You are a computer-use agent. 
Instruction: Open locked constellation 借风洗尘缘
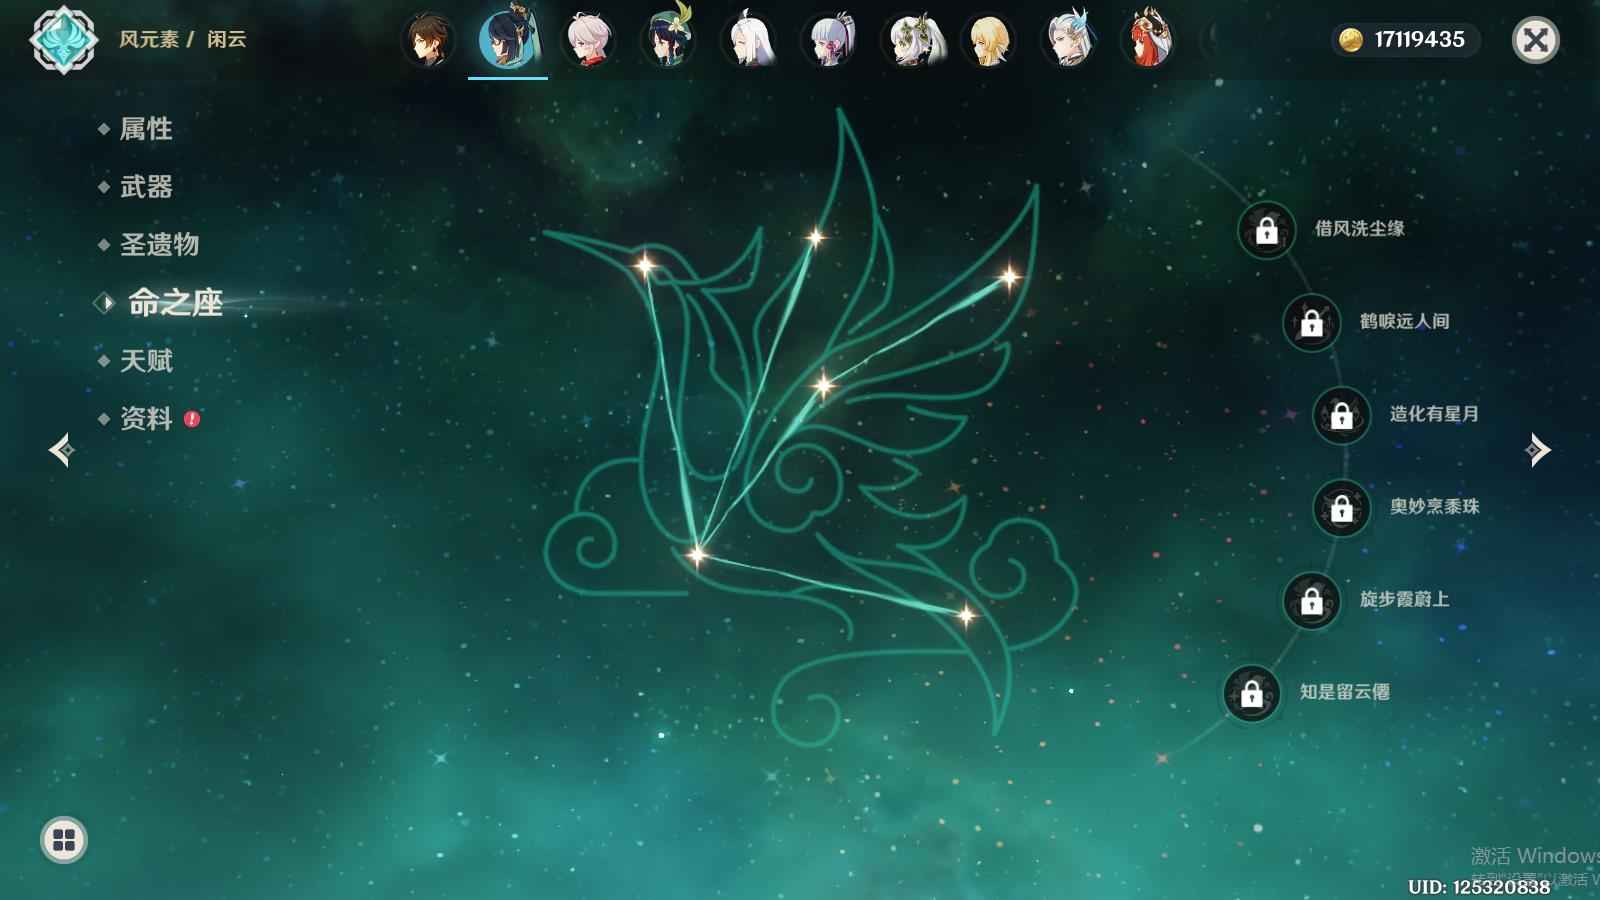1267,230
